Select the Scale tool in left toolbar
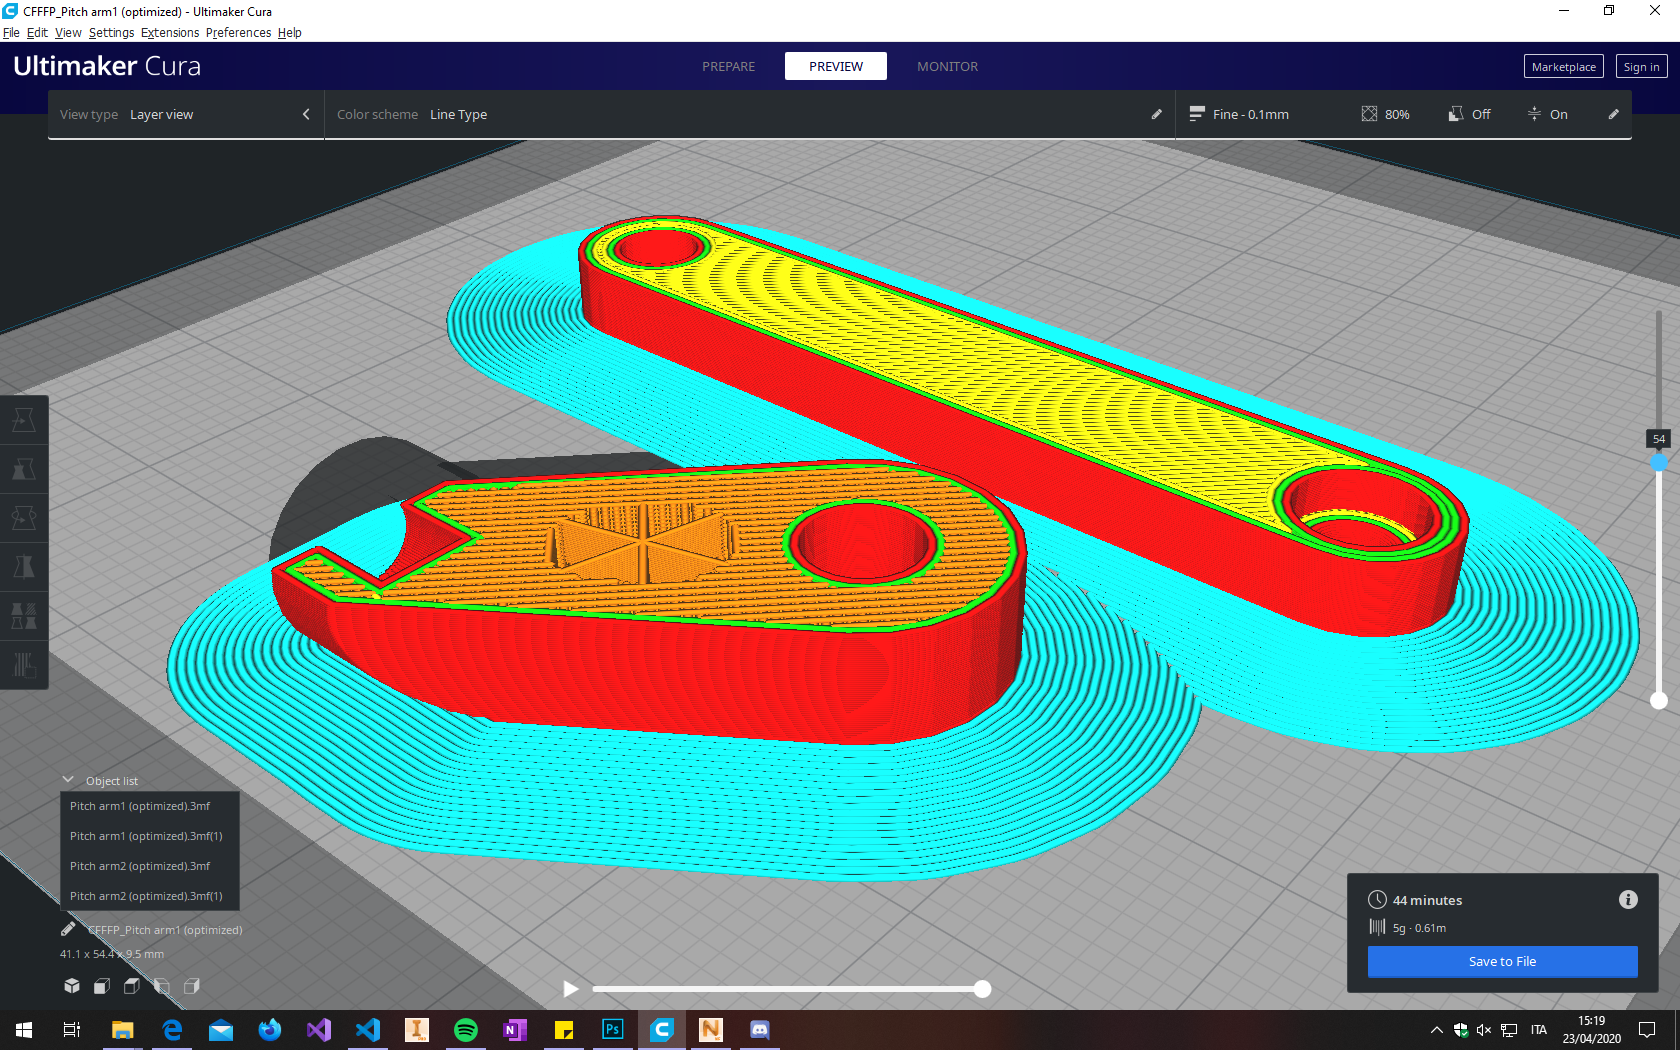The image size is (1680, 1050). click(x=24, y=469)
